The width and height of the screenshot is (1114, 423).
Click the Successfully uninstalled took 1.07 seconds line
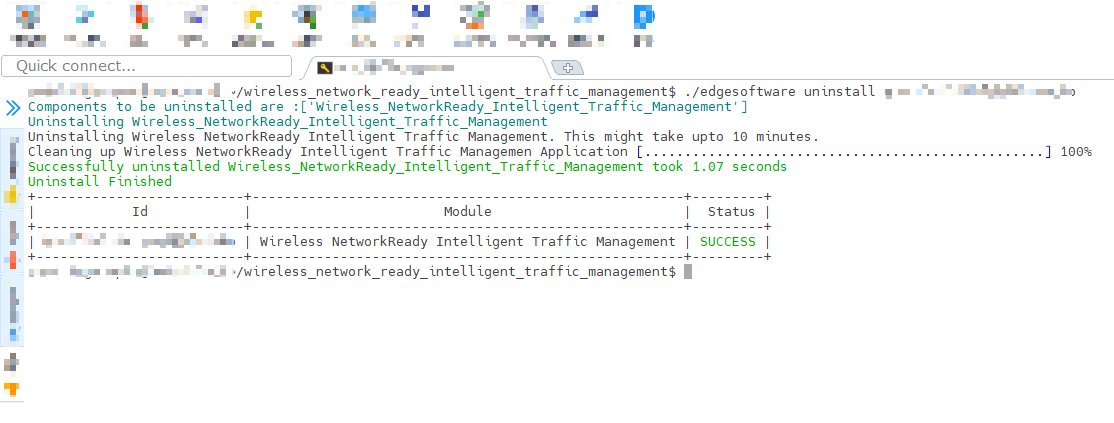pos(407,167)
